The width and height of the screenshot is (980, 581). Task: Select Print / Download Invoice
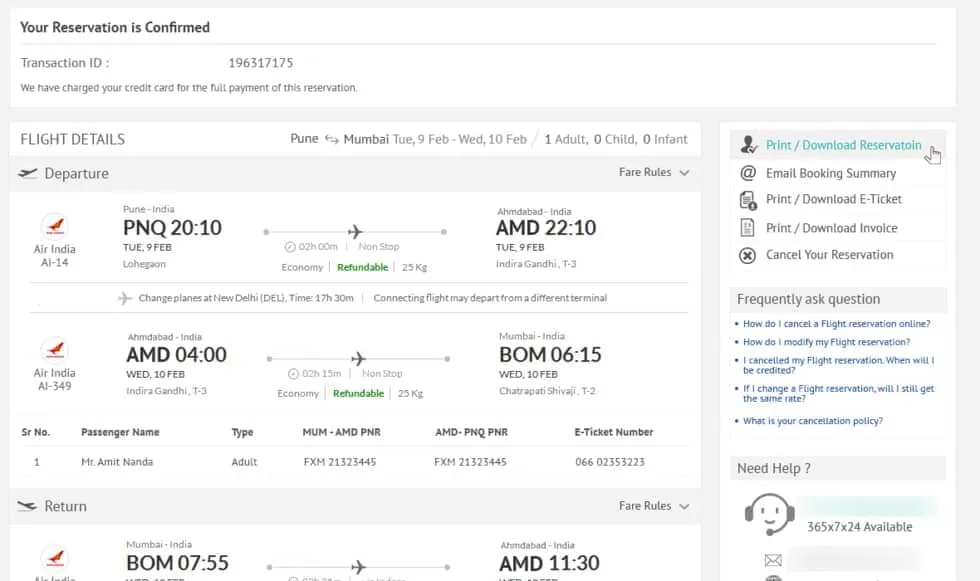[831, 228]
